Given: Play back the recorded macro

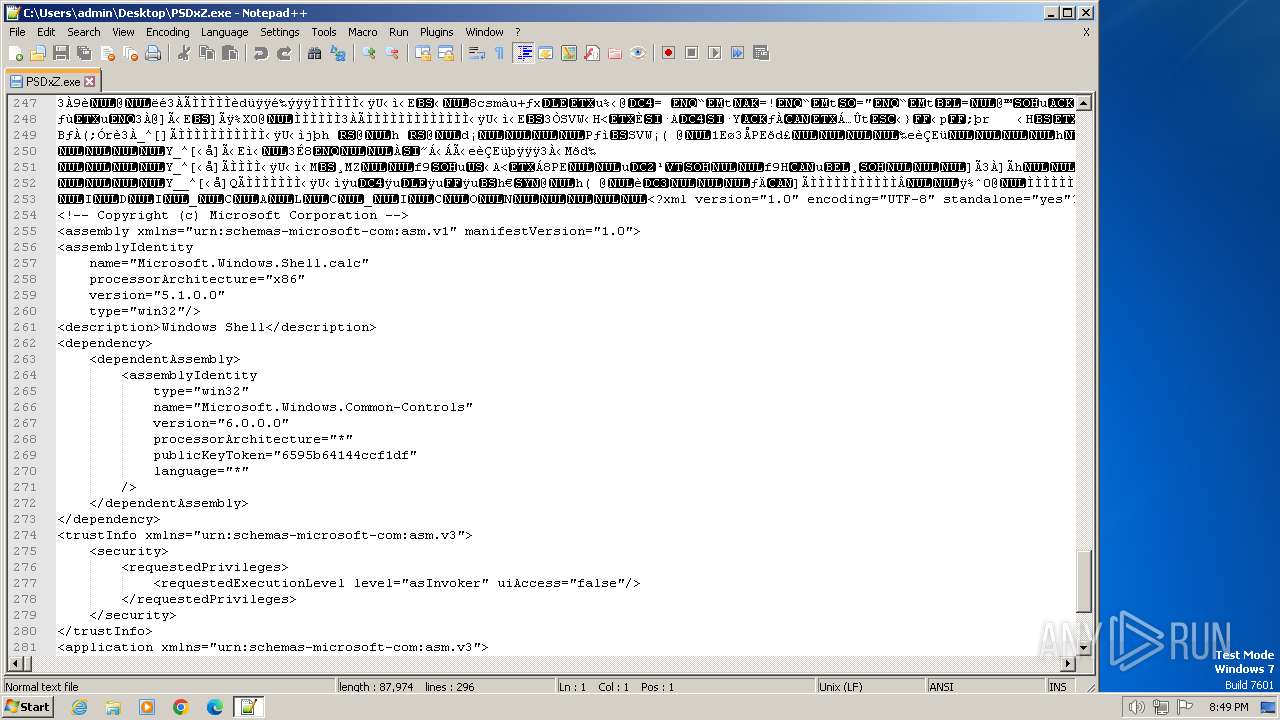Looking at the screenshot, I should 715,53.
